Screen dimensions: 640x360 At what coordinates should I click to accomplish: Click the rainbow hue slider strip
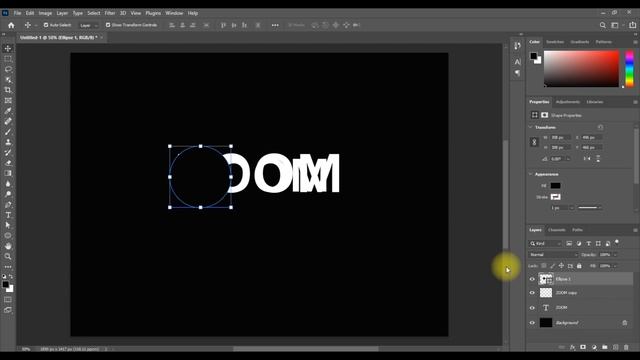coord(629,69)
